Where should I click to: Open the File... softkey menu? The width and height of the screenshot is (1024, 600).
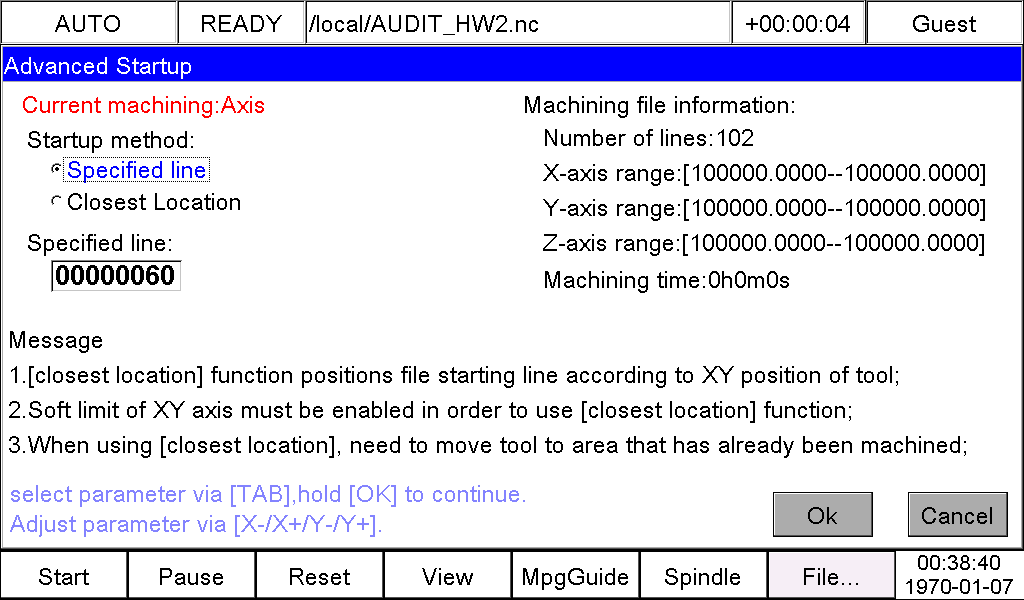(831, 576)
